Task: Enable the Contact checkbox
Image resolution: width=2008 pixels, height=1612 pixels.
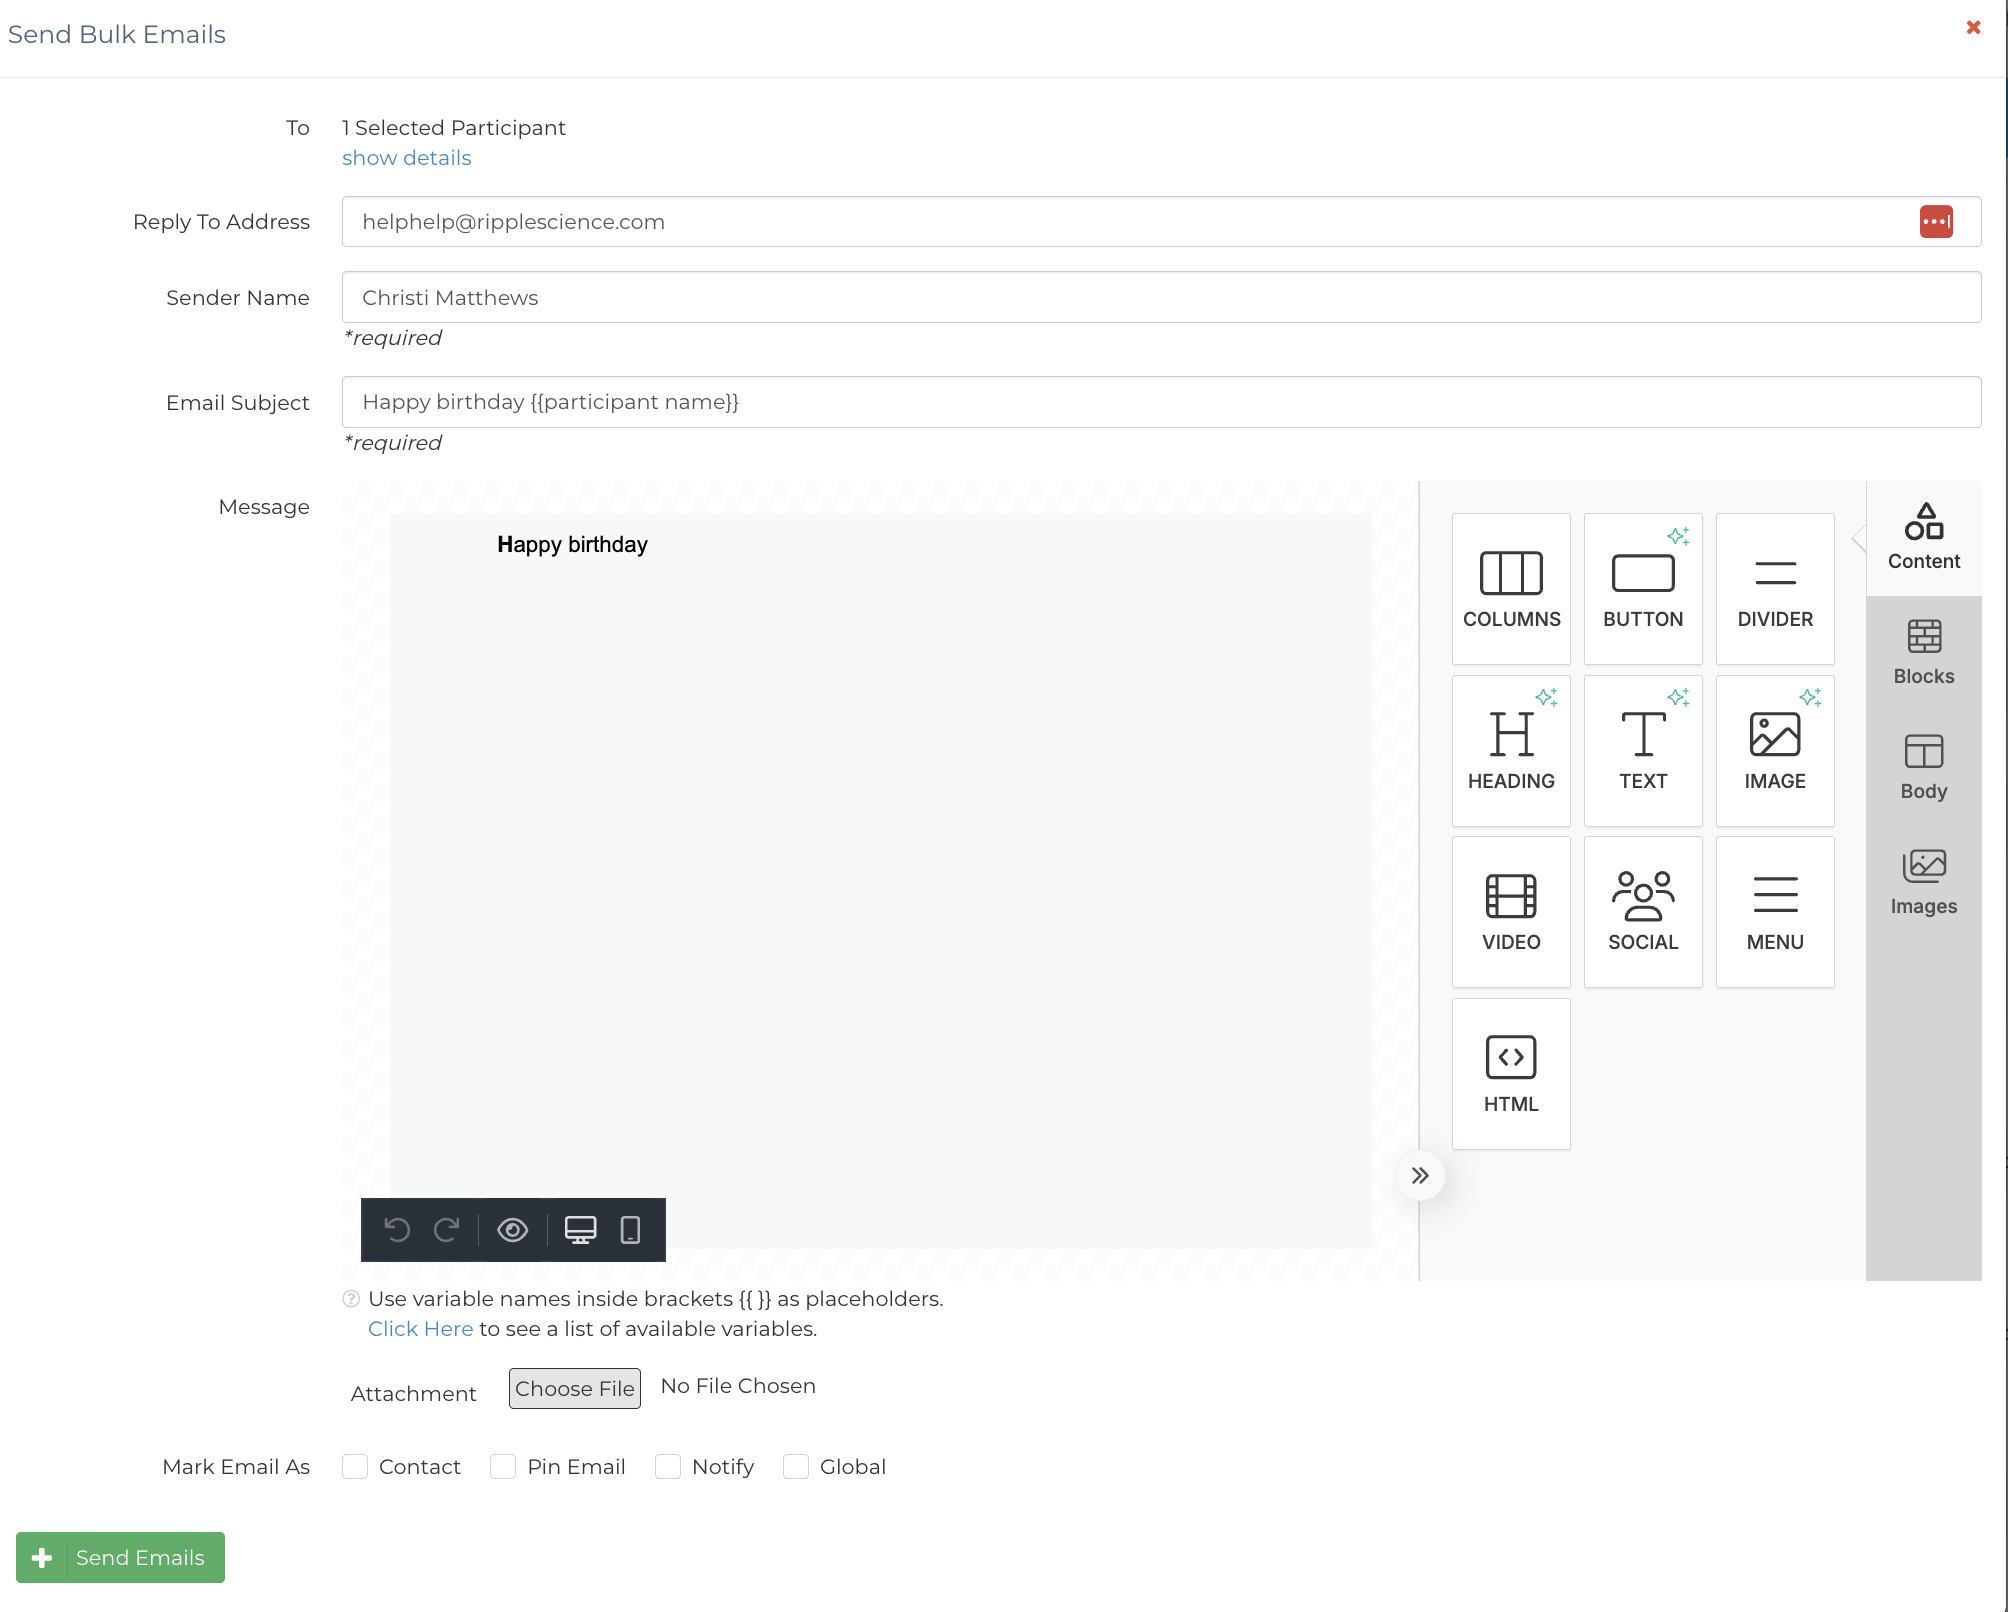Action: click(355, 1467)
